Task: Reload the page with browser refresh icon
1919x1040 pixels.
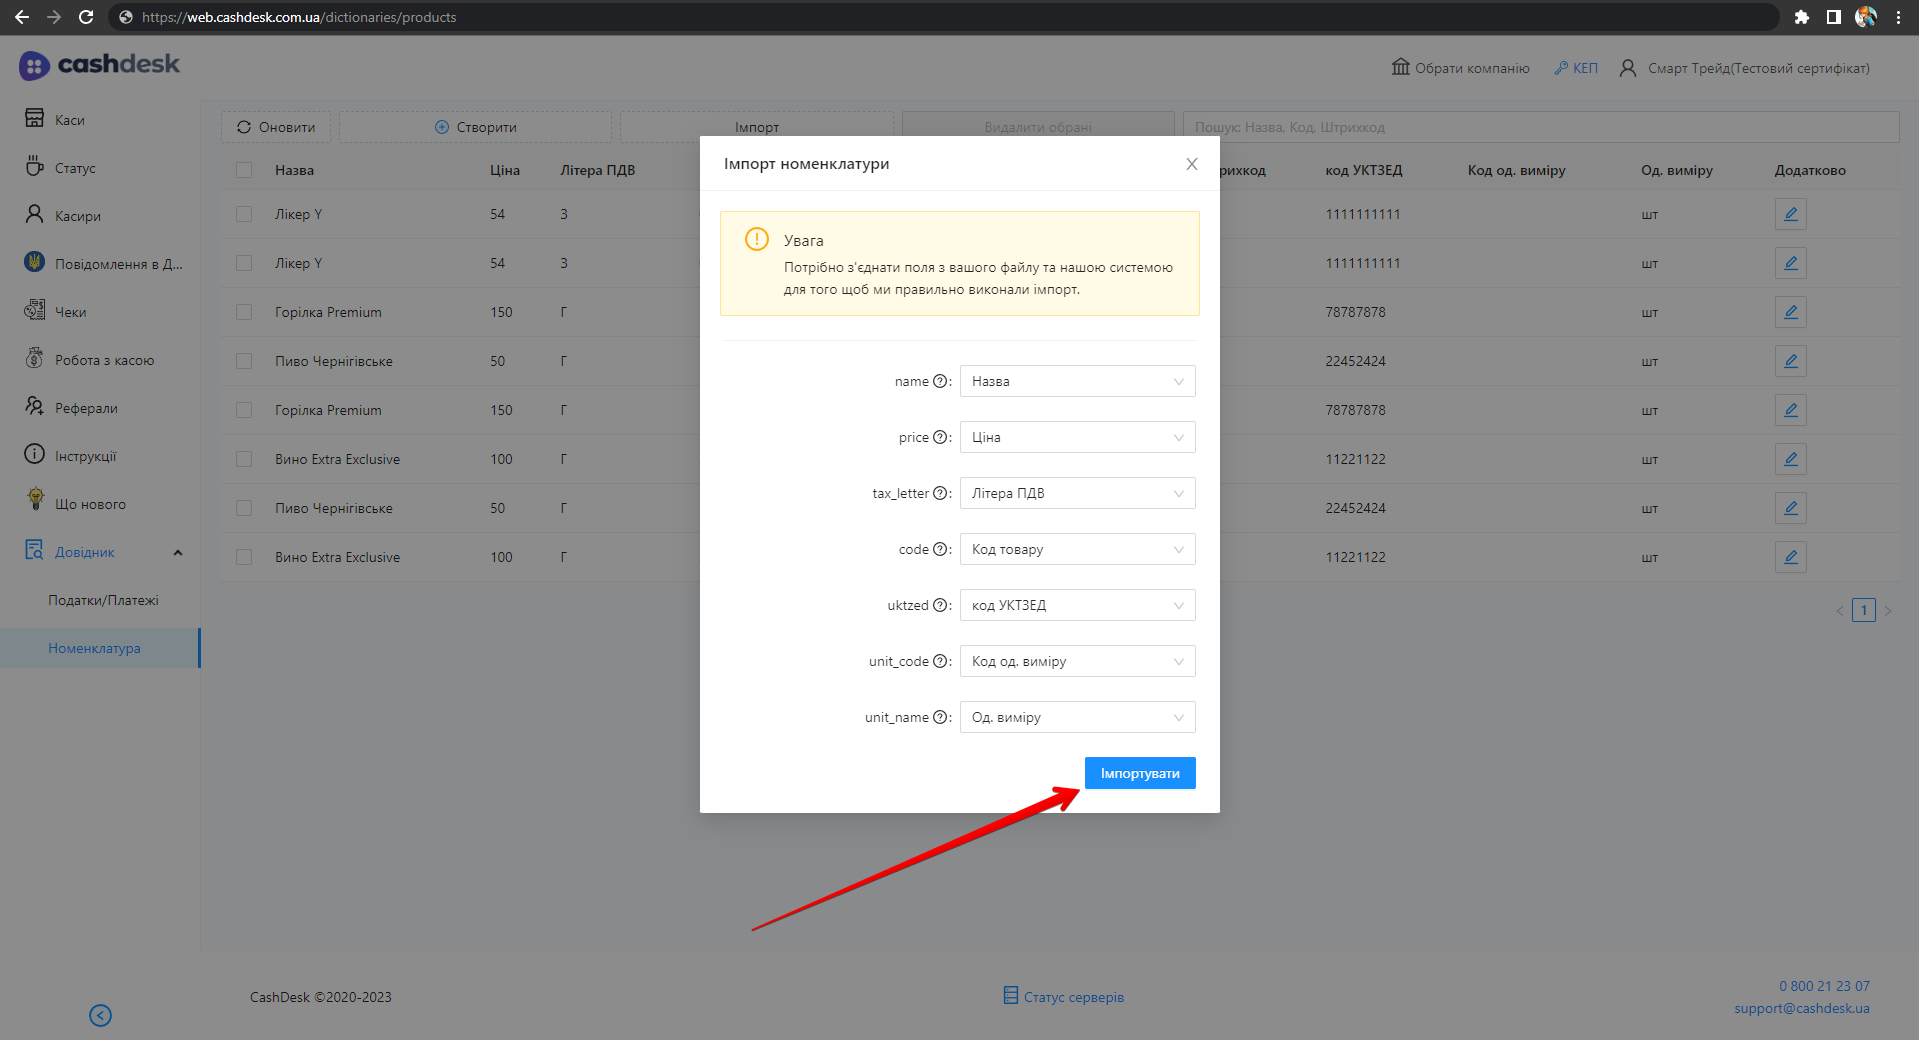Action: click(86, 17)
